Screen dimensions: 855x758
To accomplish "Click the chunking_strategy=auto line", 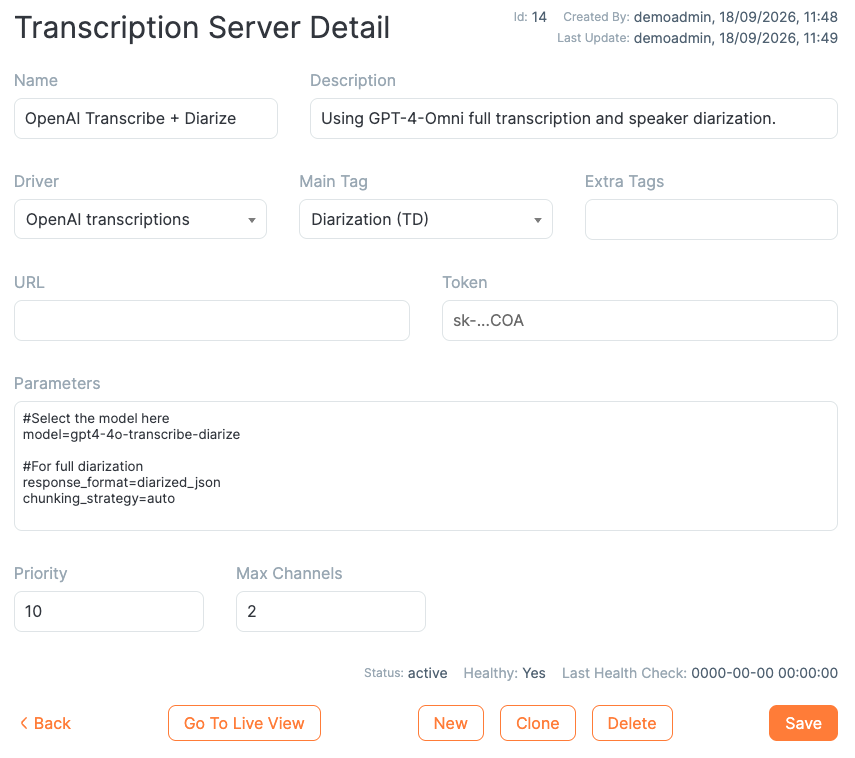I will [x=99, y=498].
